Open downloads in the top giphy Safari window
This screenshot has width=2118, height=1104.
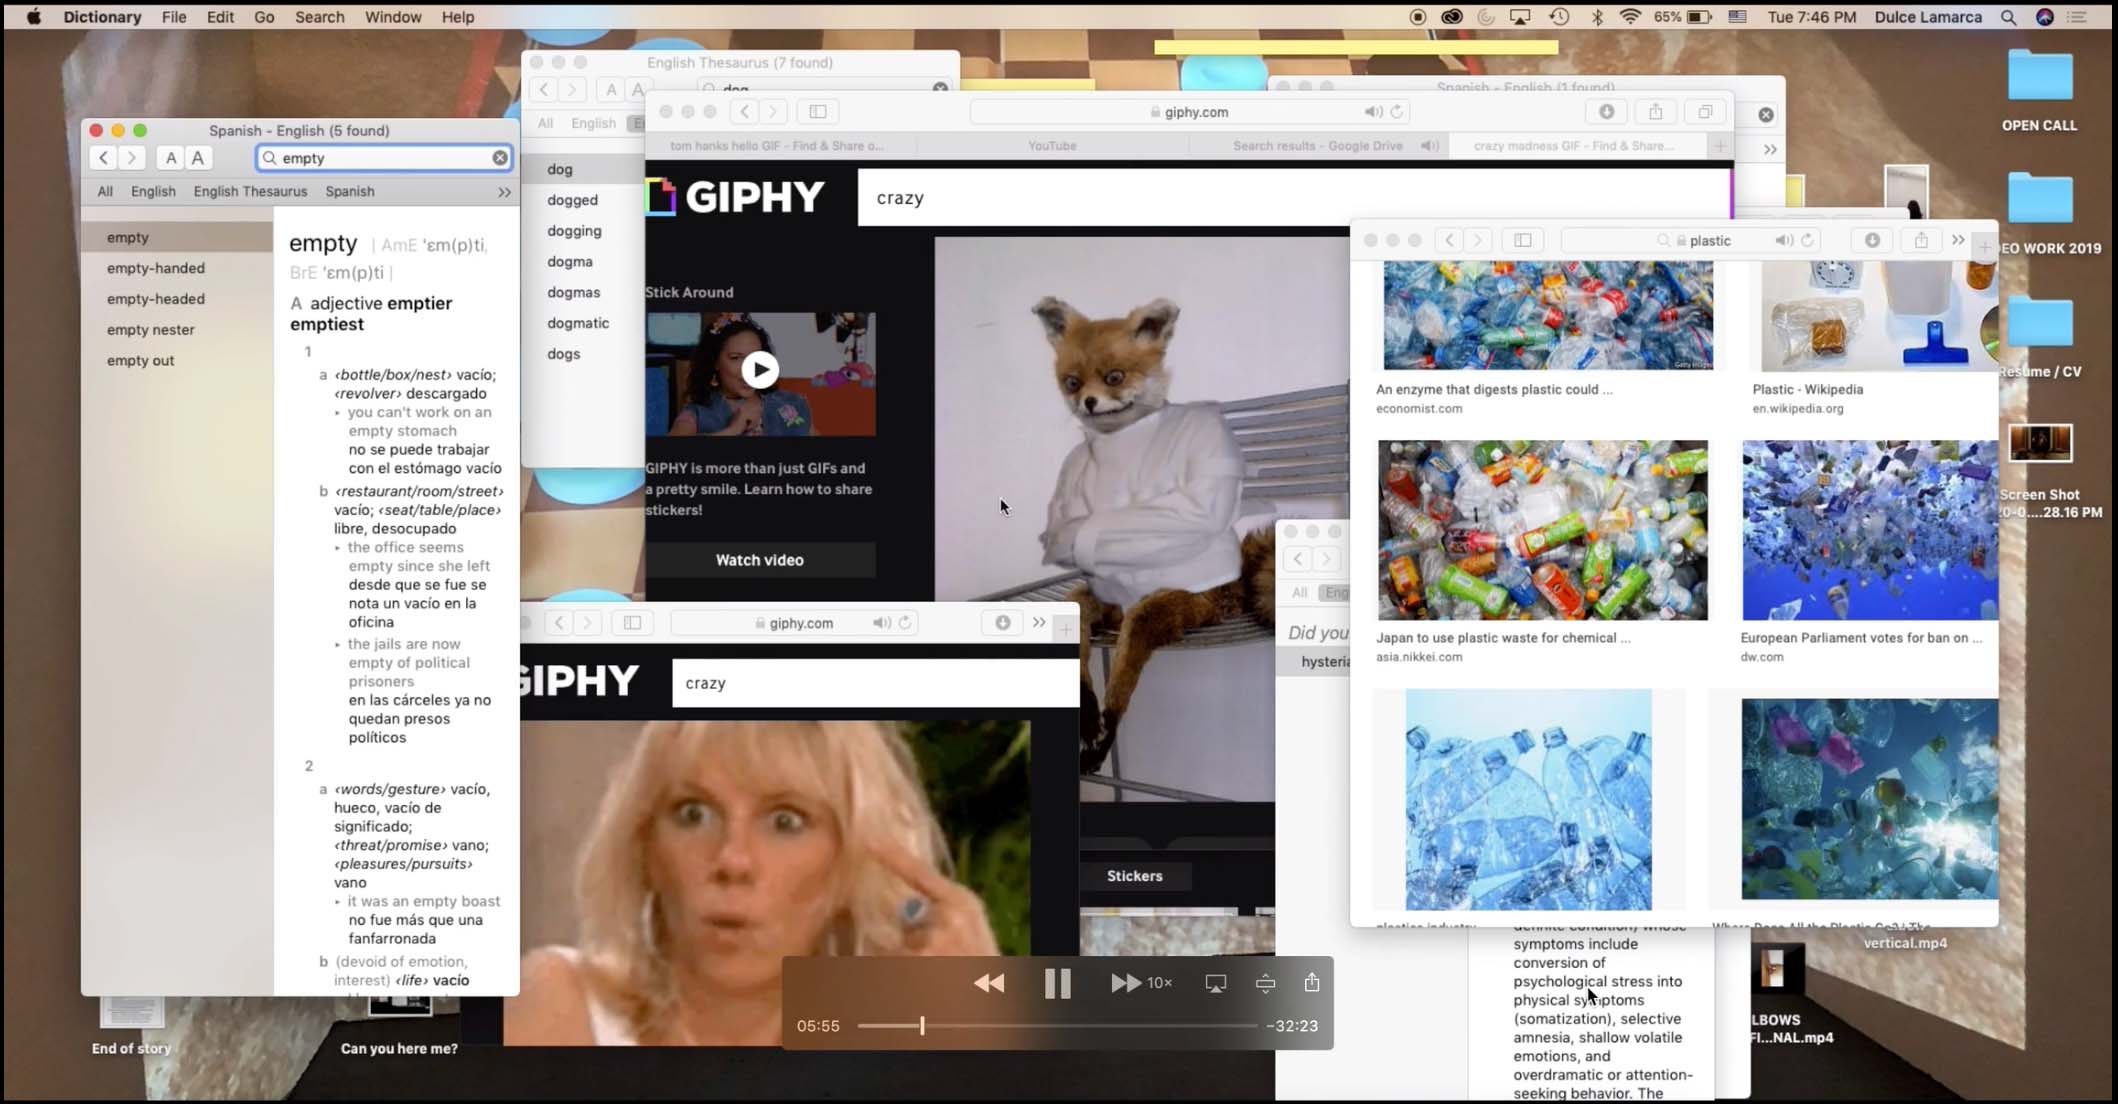tap(1607, 112)
